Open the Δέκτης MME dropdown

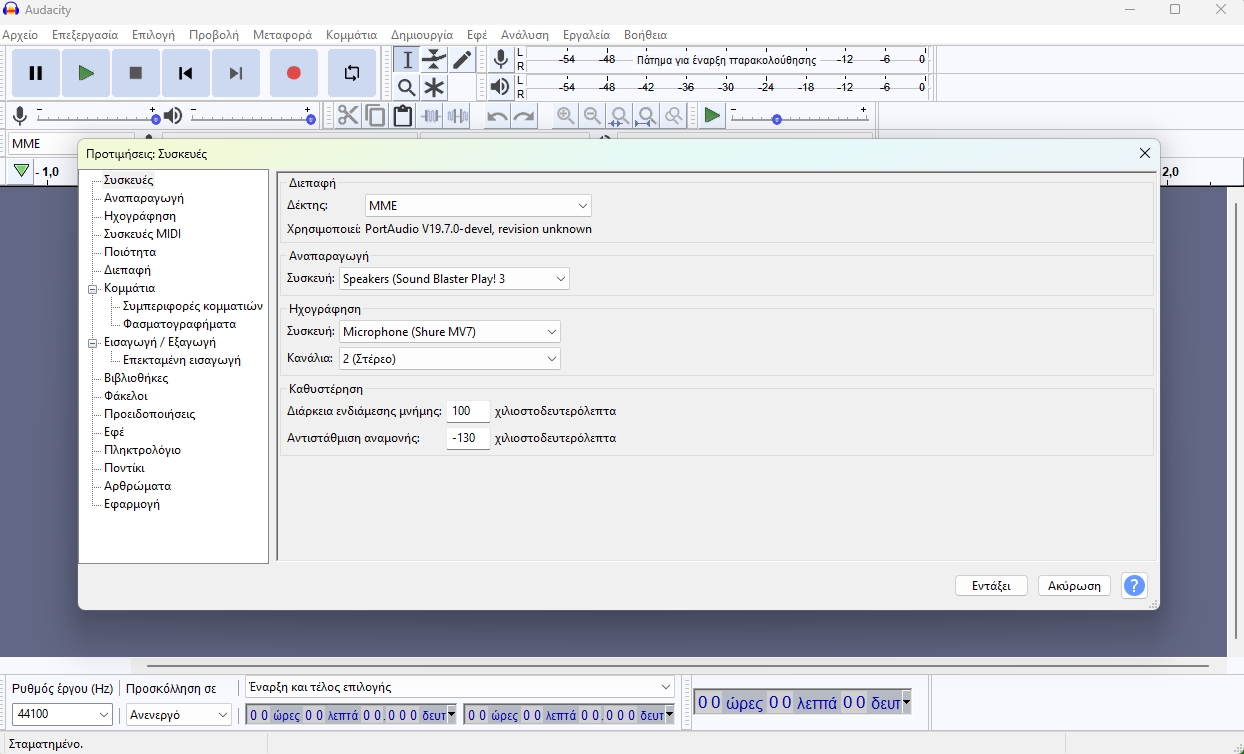(x=478, y=206)
